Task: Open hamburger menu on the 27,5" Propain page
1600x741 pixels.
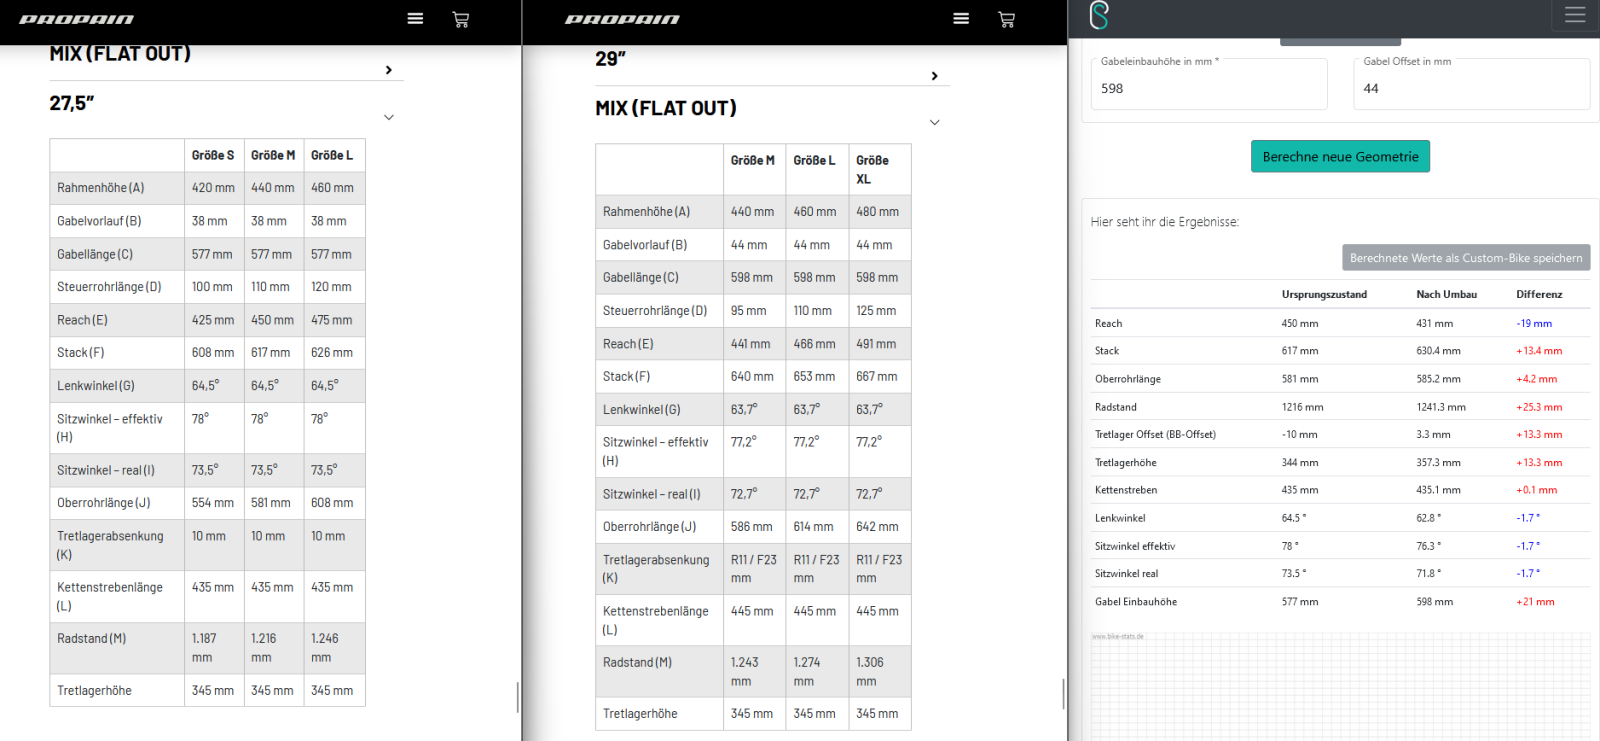Action: coord(415,19)
